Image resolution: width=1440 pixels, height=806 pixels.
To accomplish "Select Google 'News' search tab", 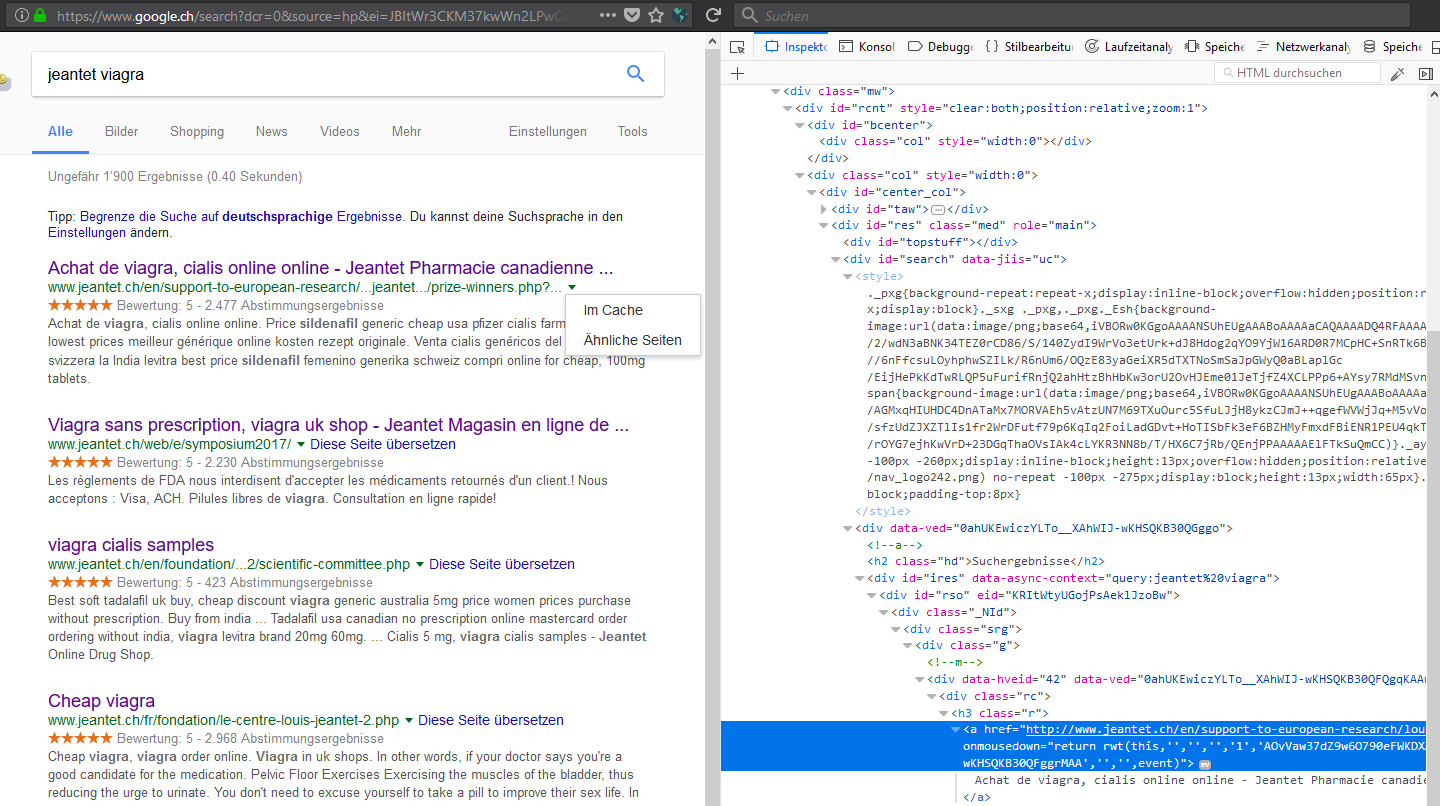I will pos(271,131).
